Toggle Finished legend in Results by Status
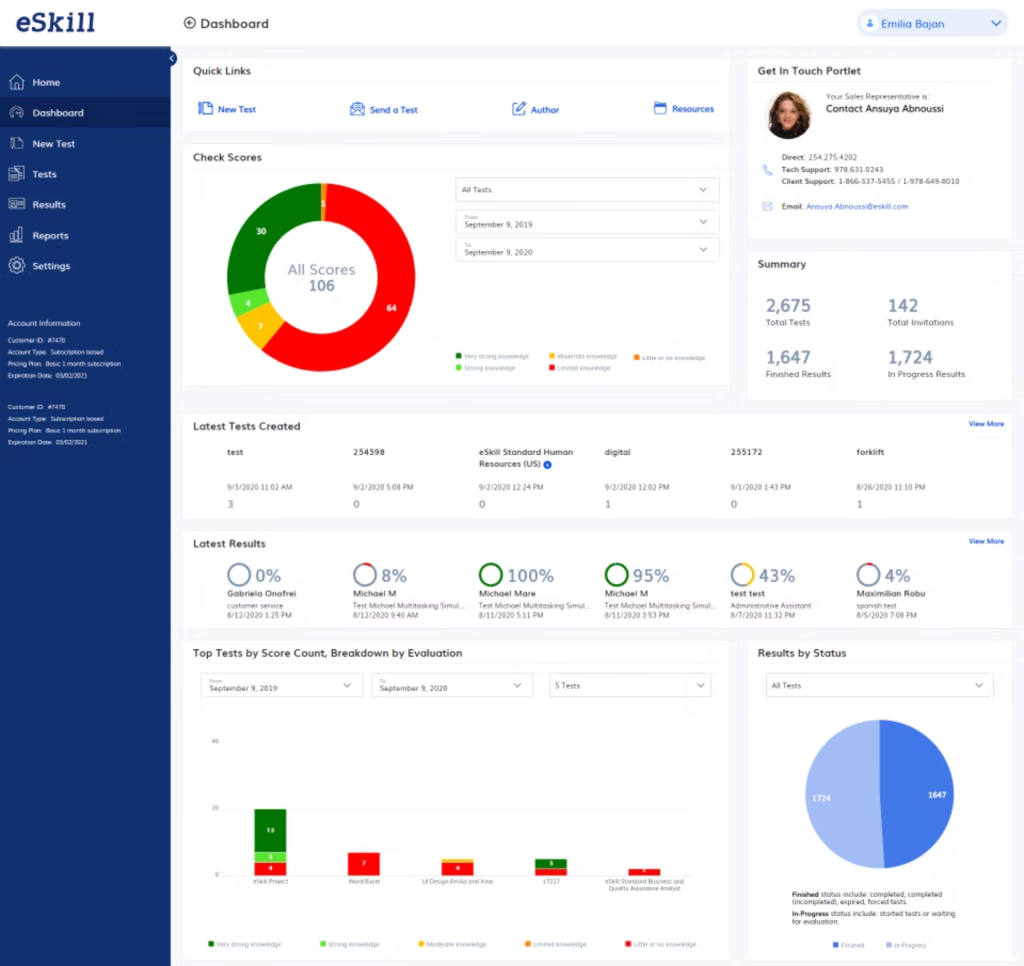 pos(850,943)
